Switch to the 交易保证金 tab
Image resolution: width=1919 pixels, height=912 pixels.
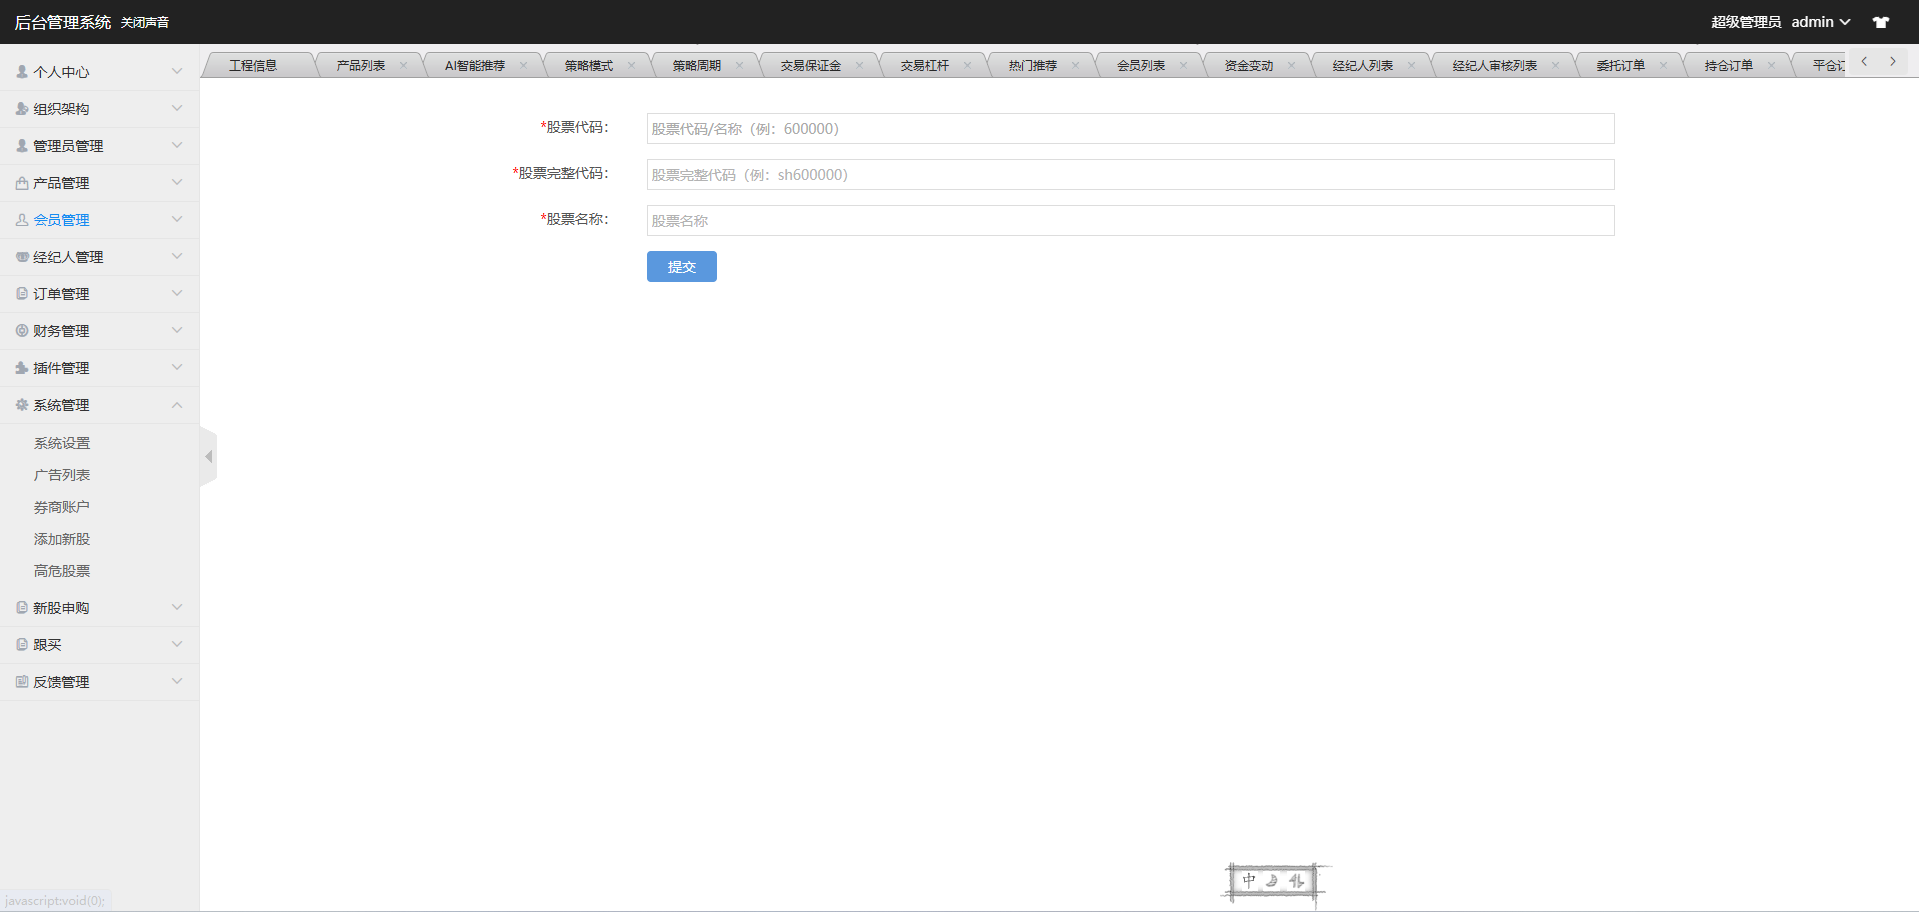(x=810, y=66)
